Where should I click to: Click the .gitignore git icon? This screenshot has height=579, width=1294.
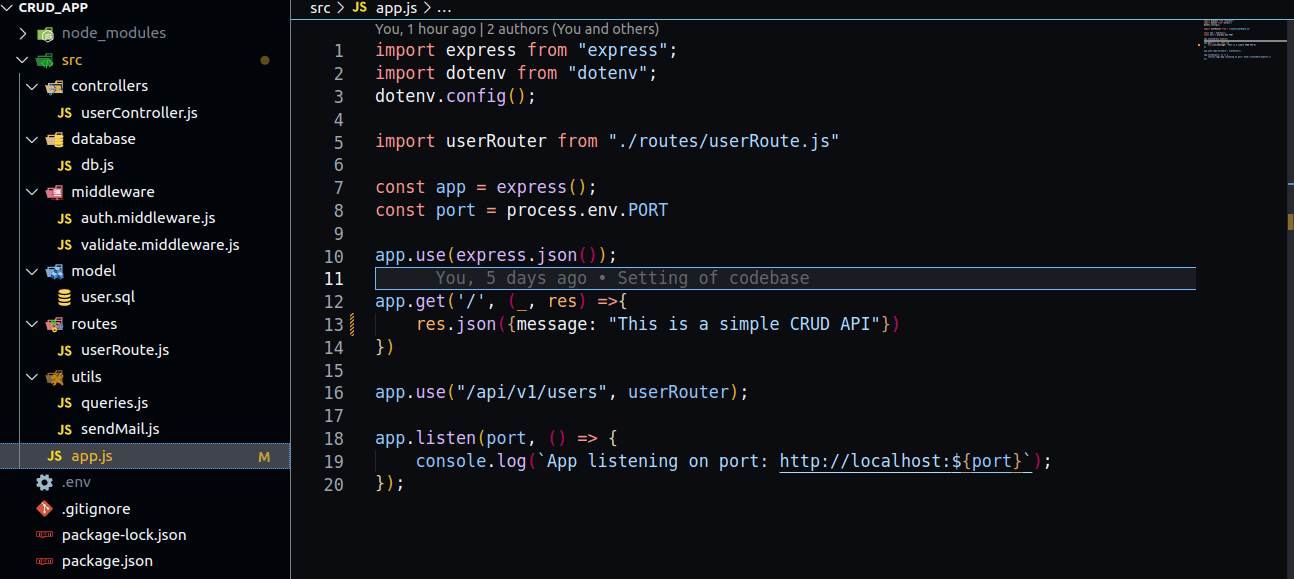pos(44,508)
